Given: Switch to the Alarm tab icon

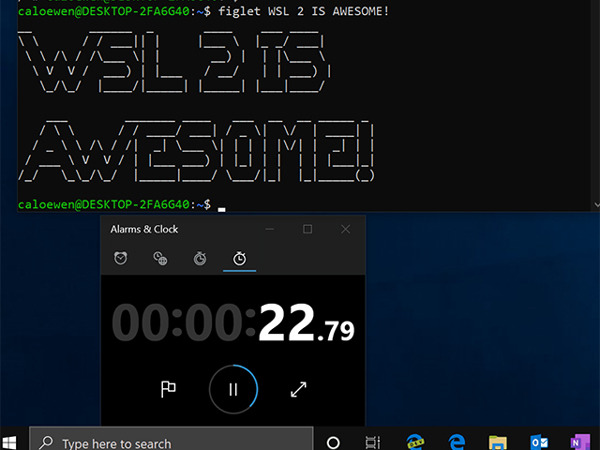Looking at the screenshot, I should click(x=121, y=259).
